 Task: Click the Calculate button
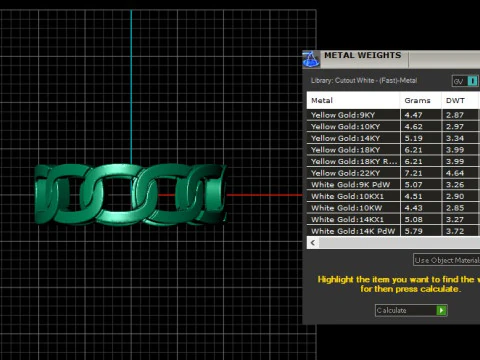click(411, 310)
